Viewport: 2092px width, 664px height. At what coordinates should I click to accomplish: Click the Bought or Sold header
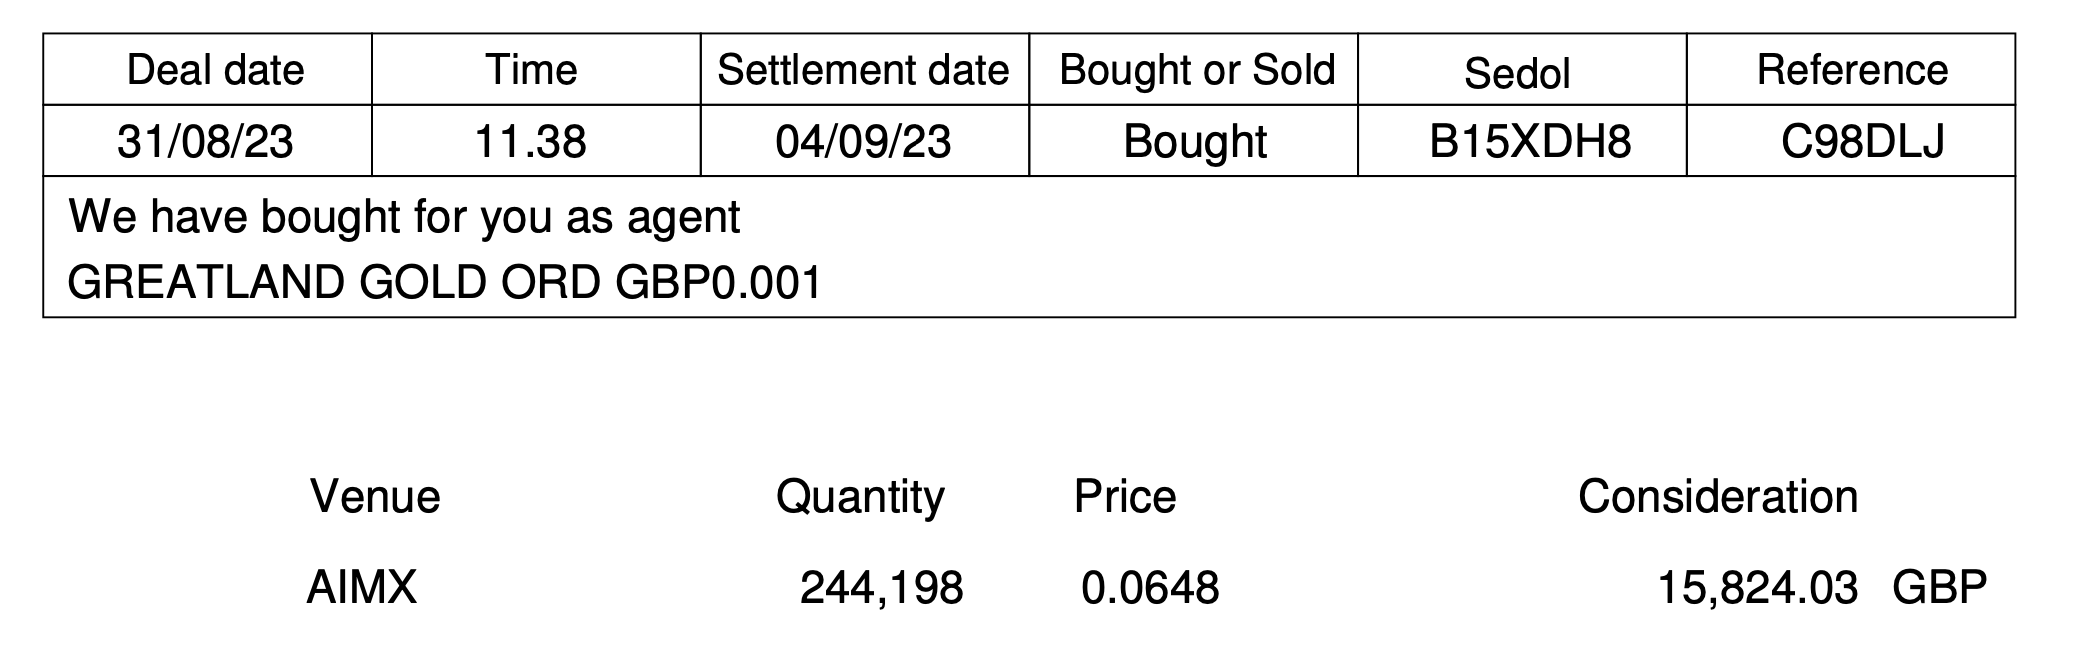1194,69
